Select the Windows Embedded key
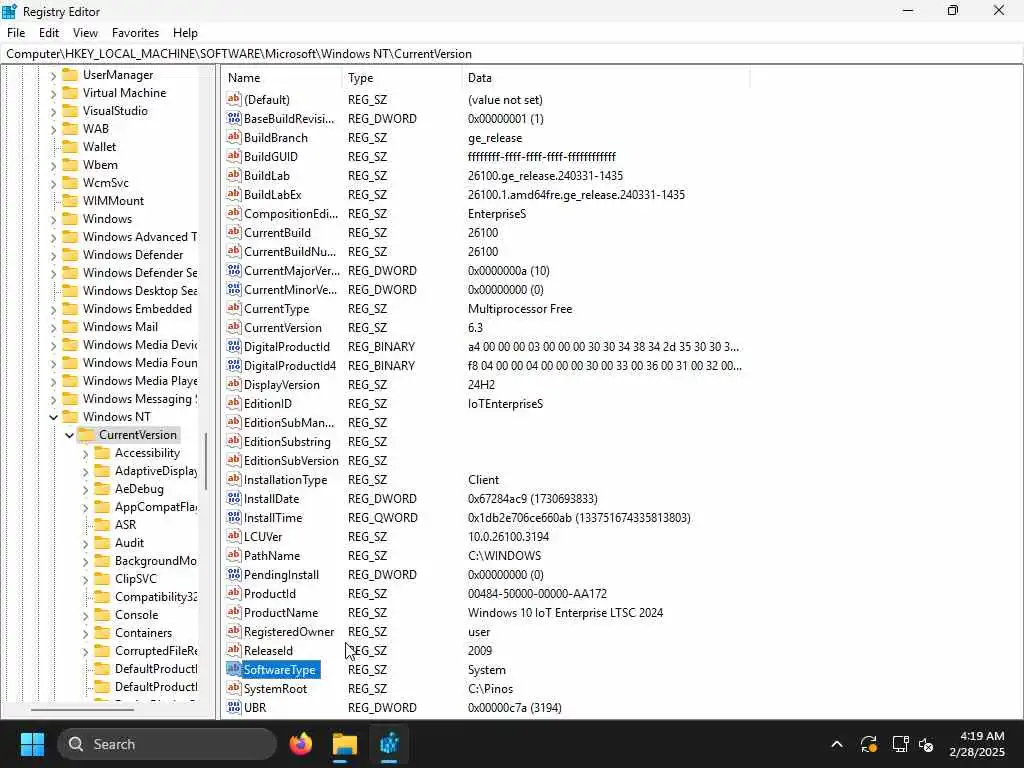 (x=137, y=309)
